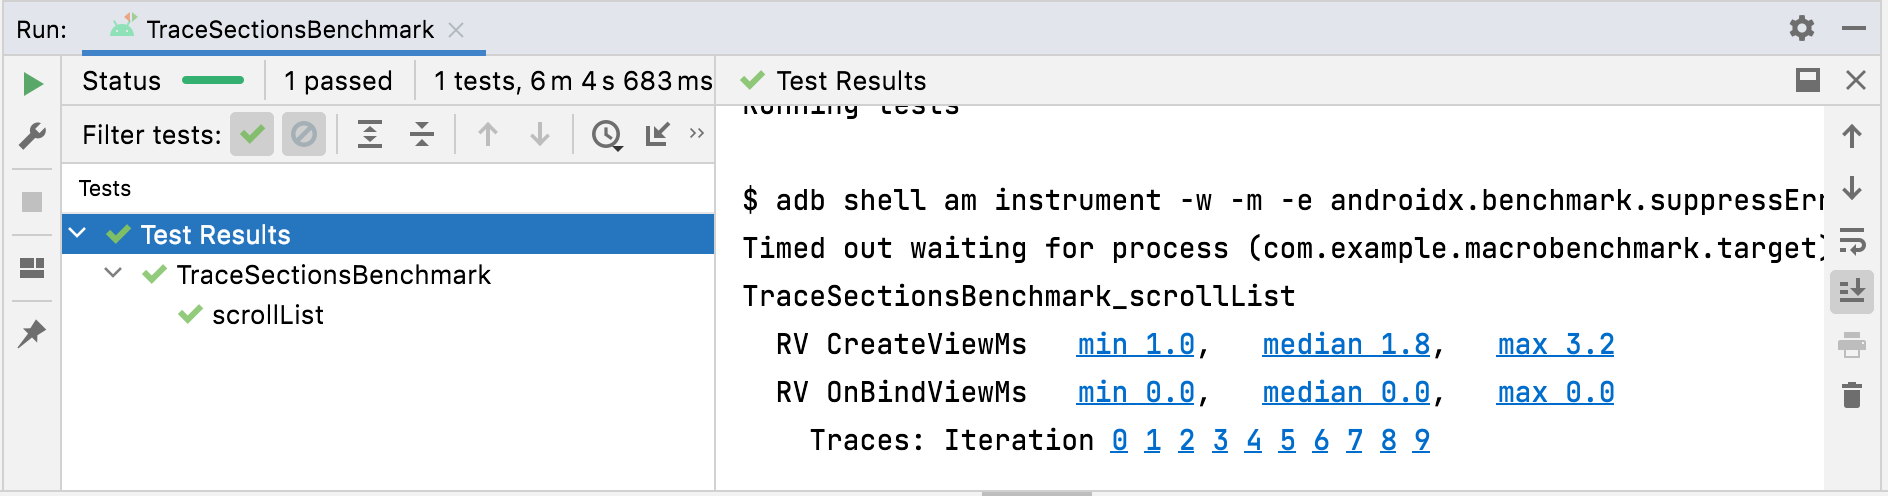Click the import tests icon
The height and width of the screenshot is (496, 1888).
click(657, 134)
